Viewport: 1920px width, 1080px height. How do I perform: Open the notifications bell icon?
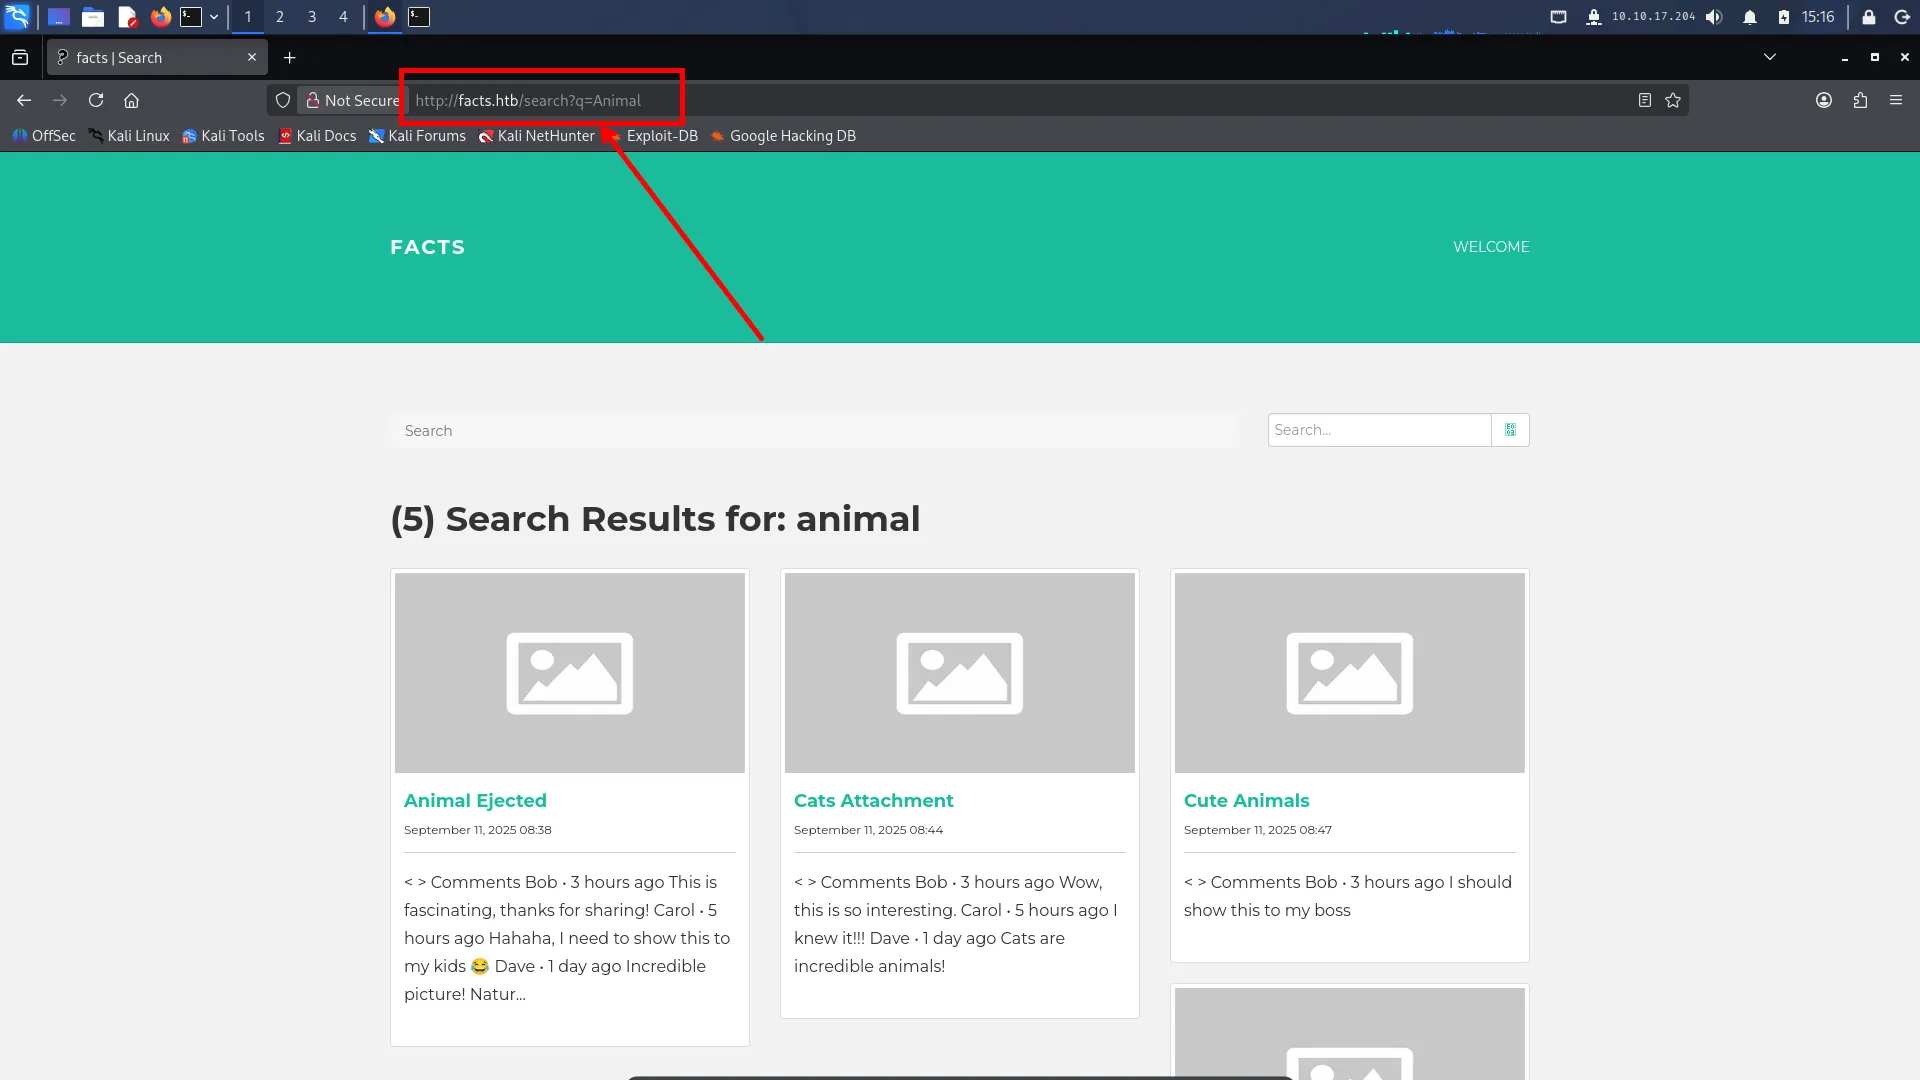[x=1750, y=17]
